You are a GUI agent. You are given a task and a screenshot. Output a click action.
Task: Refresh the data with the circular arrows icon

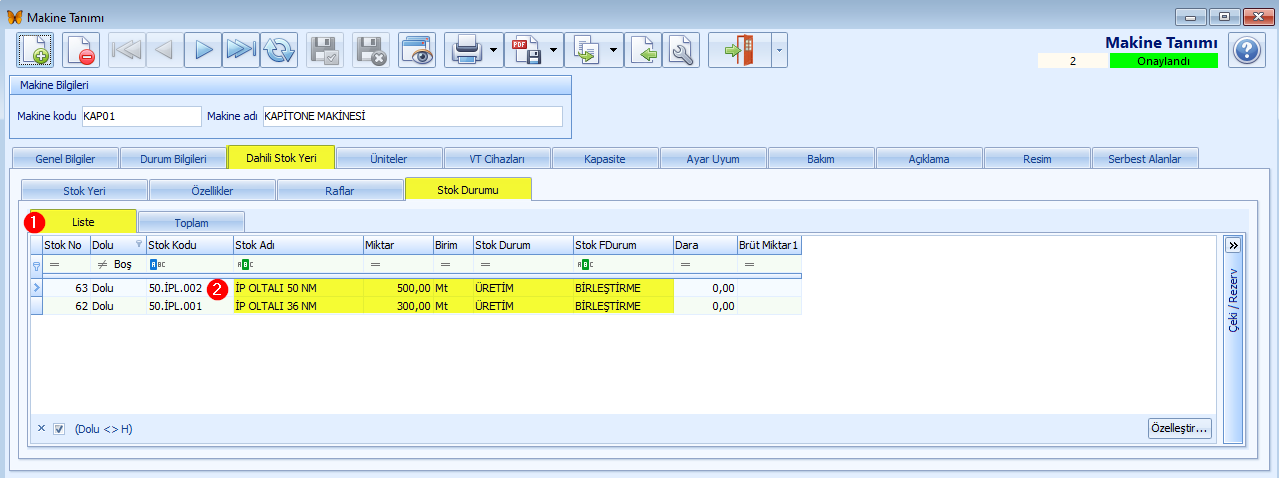(279, 50)
